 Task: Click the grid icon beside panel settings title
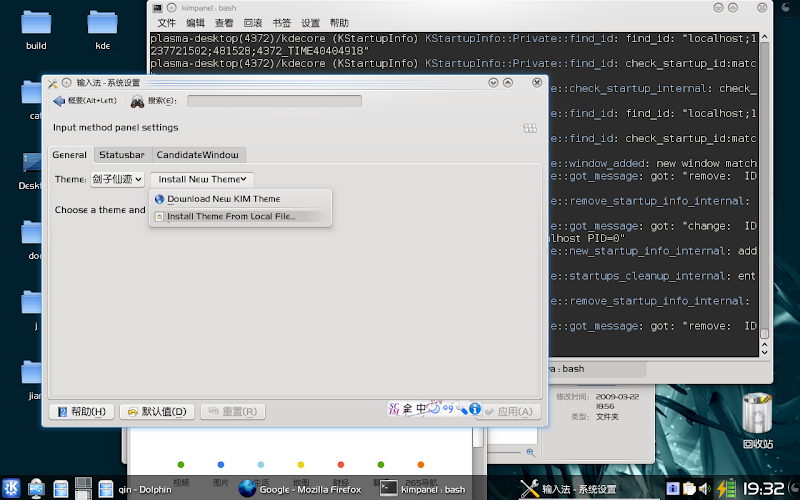tap(530, 128)
